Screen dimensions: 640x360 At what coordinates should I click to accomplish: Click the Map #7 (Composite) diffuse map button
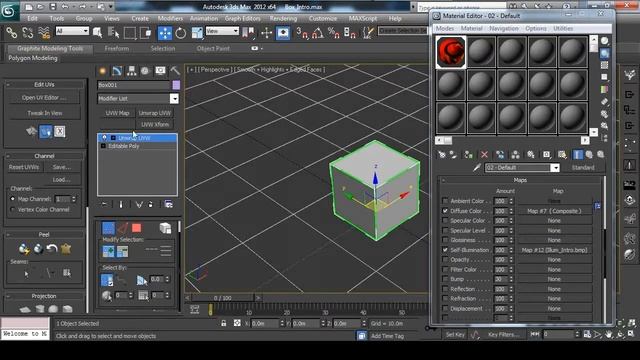coord(554,211)
